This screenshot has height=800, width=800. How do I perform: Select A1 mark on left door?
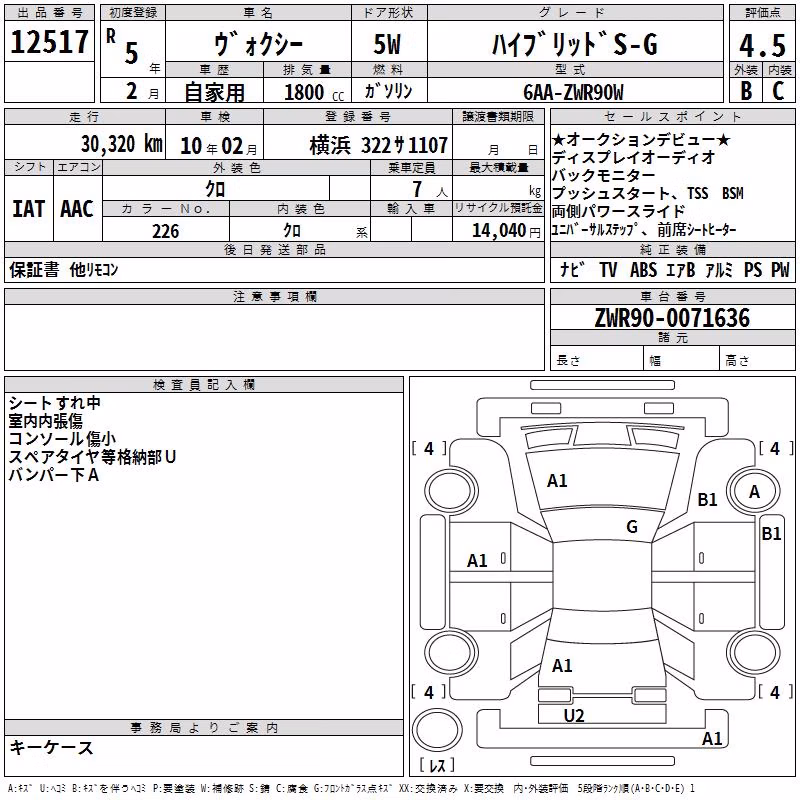477,561
